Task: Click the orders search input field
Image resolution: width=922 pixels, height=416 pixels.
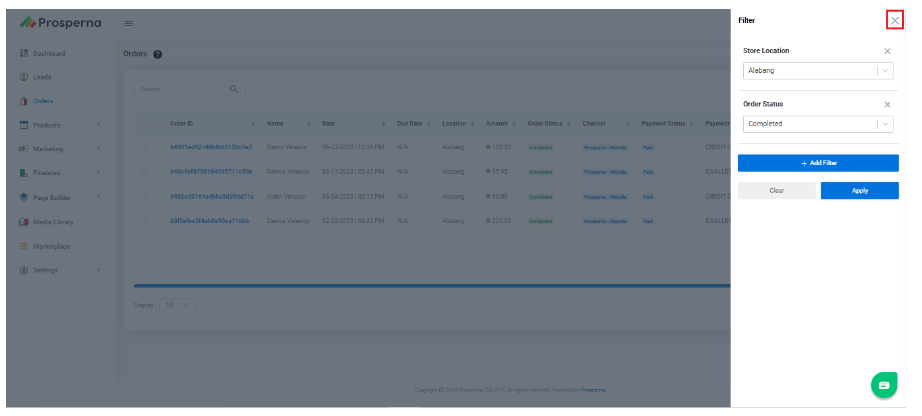Action: (178, 89)
